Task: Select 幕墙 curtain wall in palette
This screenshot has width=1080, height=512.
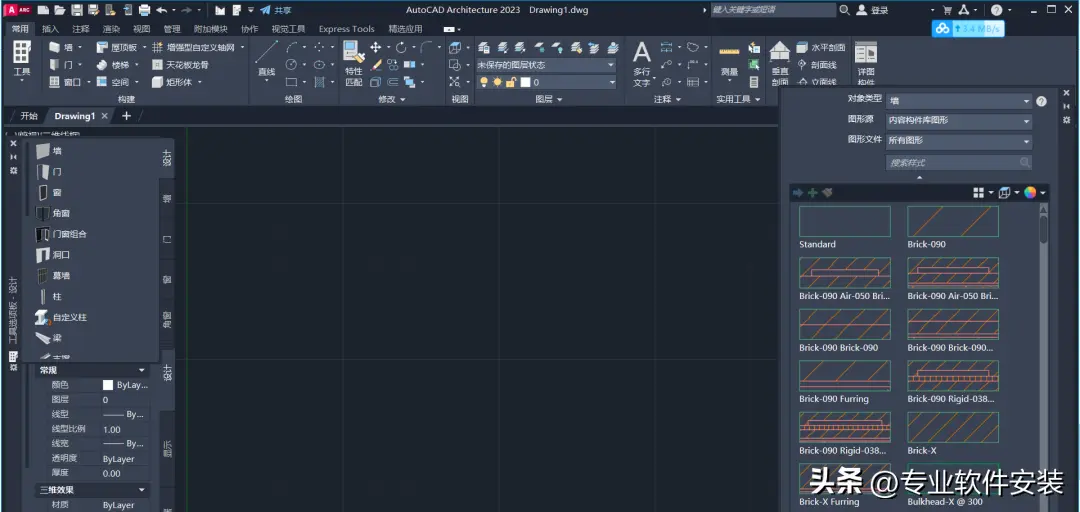Action: click(52, 275)
